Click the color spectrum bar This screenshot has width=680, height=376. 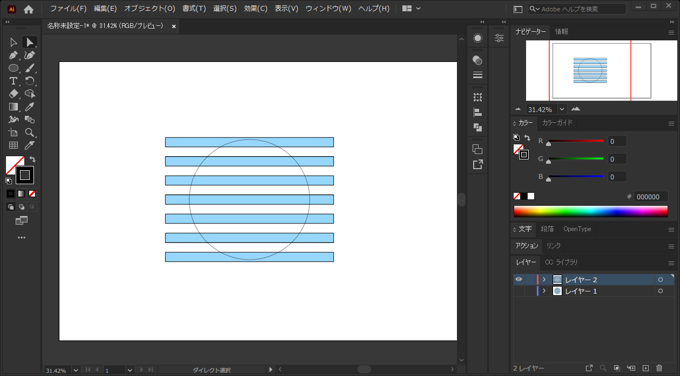[x=591, y=211]
